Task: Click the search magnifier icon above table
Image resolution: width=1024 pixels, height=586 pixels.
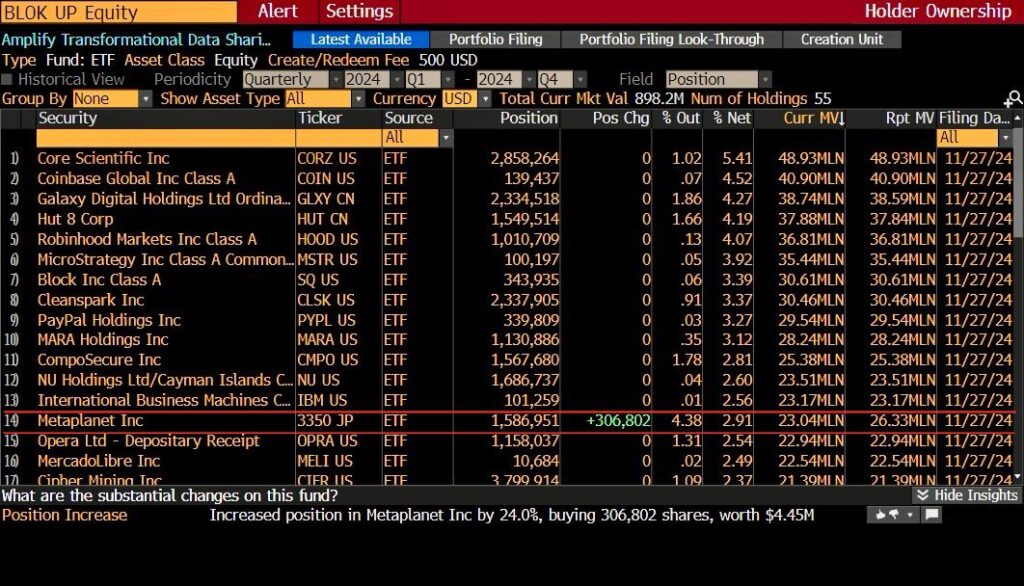Action: click(x=1013, y=98)
